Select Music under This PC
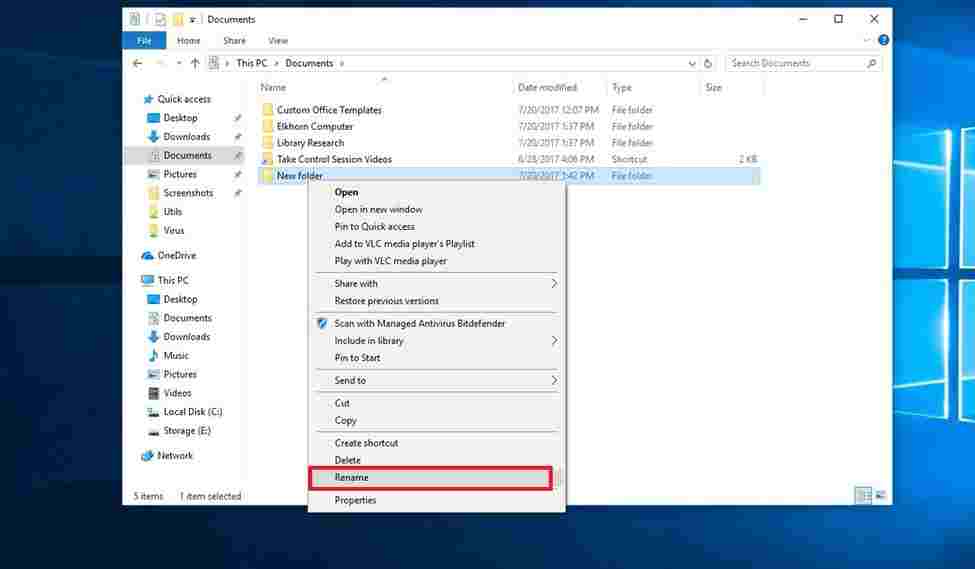Screen dimensions: 975x569 pos(176,355)
